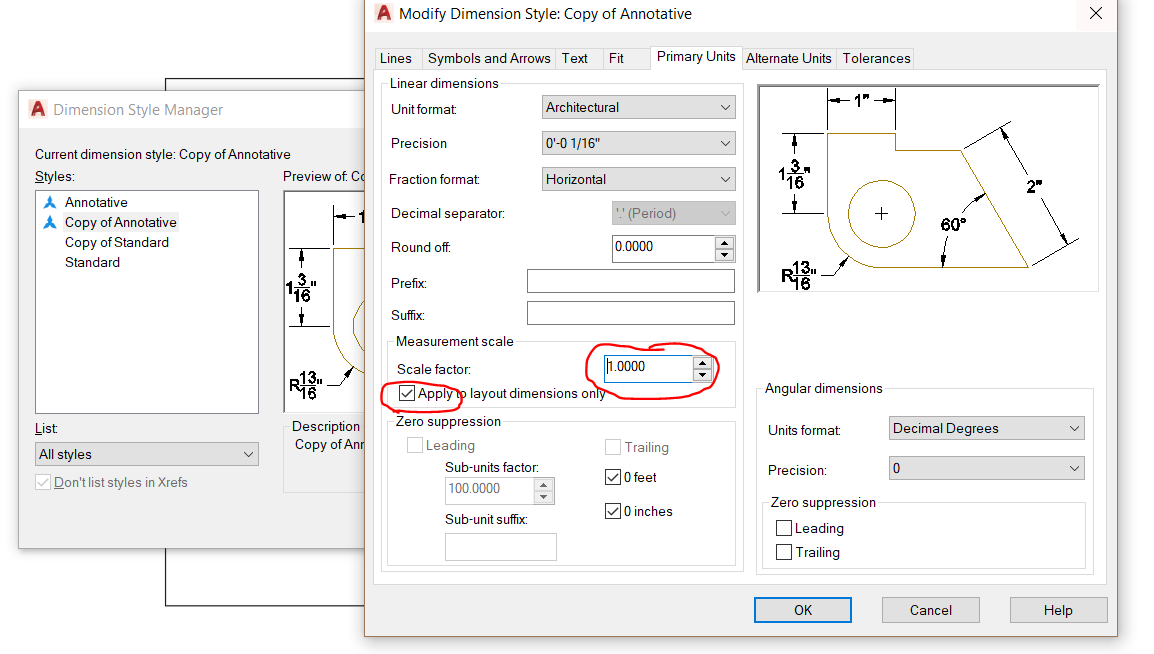Disable the "0 feet" zero suppression
The height and width of the screenshot is (654, 1154).
point(613,477)
